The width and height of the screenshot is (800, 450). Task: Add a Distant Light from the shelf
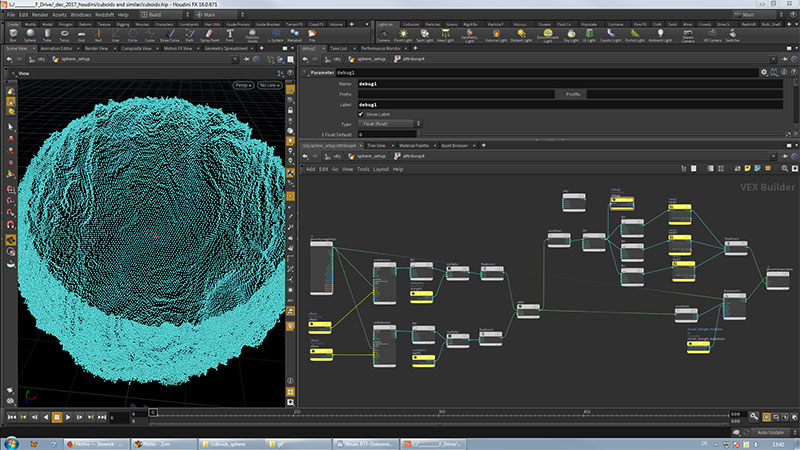521,35
